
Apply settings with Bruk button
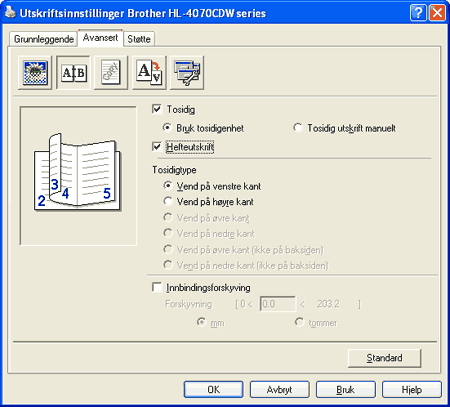click(x=345, y=389)
